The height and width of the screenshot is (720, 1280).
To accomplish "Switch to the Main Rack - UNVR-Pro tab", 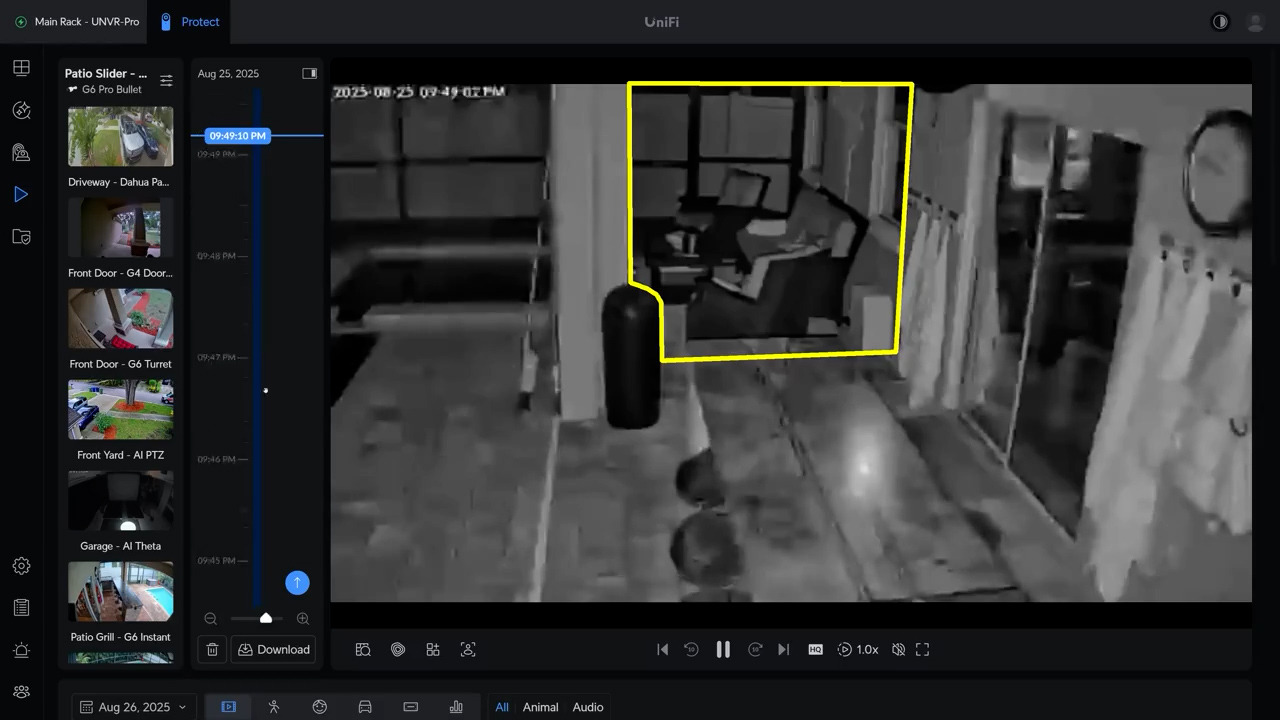I will [x=77, y=22].
